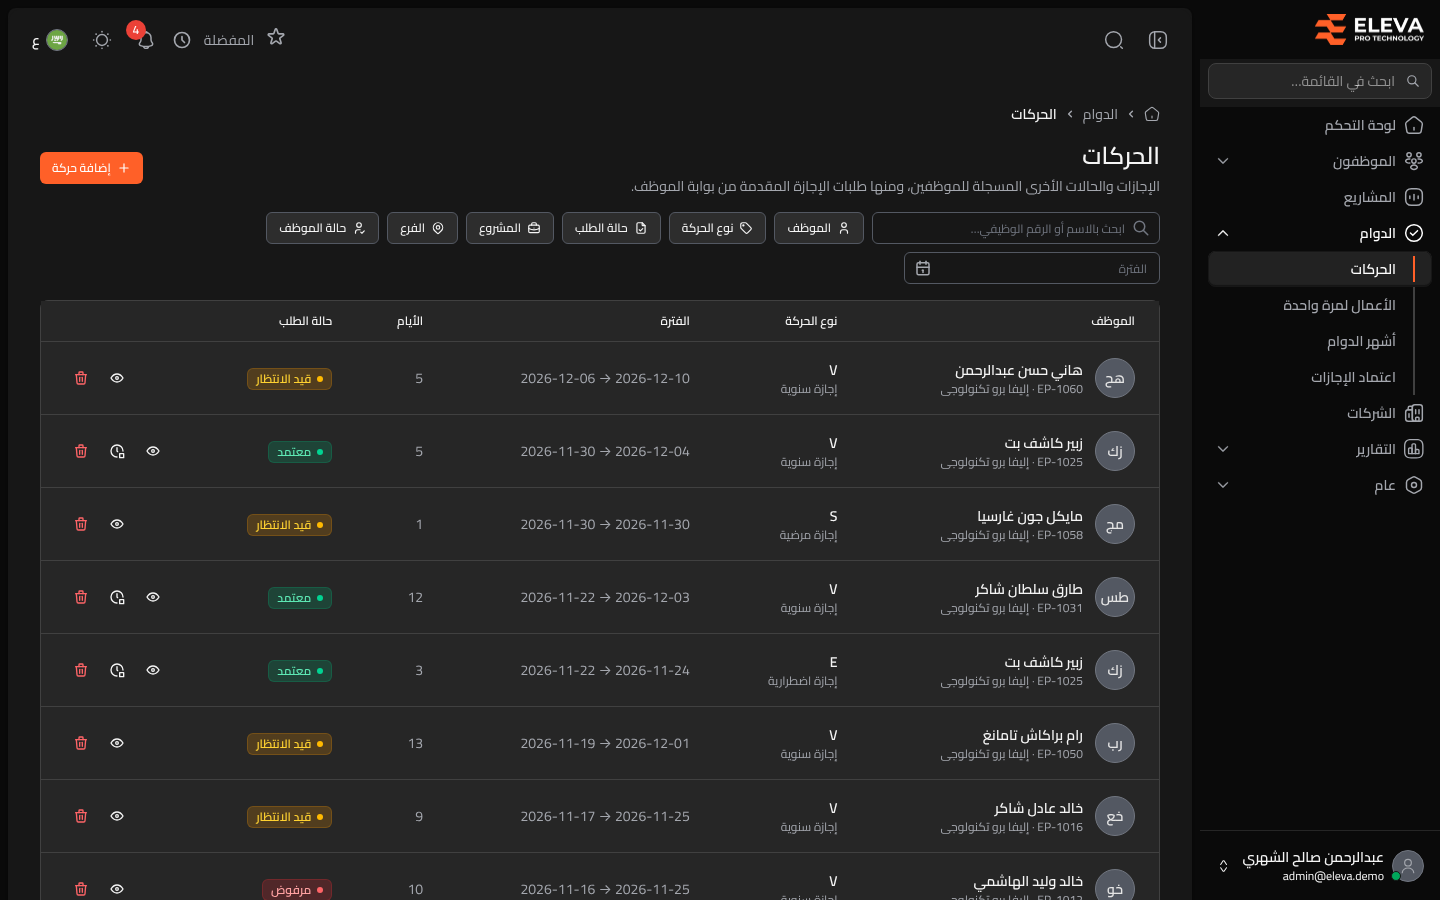Delete زبير كاشف بت emergency leave row
This screenshot has width=1440, height=900.
tap(81, 670)
